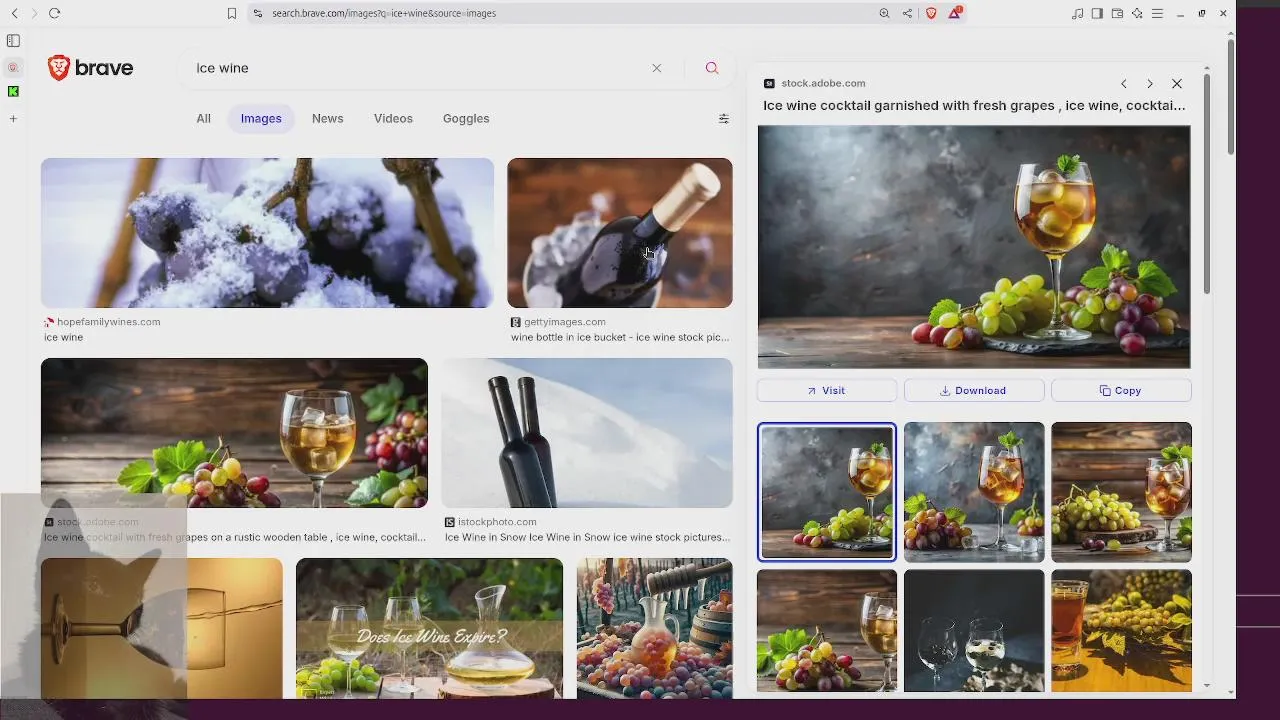Open the Brave Wallet icon
Screen dimensions: 1280x720
pyautogui.click(x=1117, y=13)
